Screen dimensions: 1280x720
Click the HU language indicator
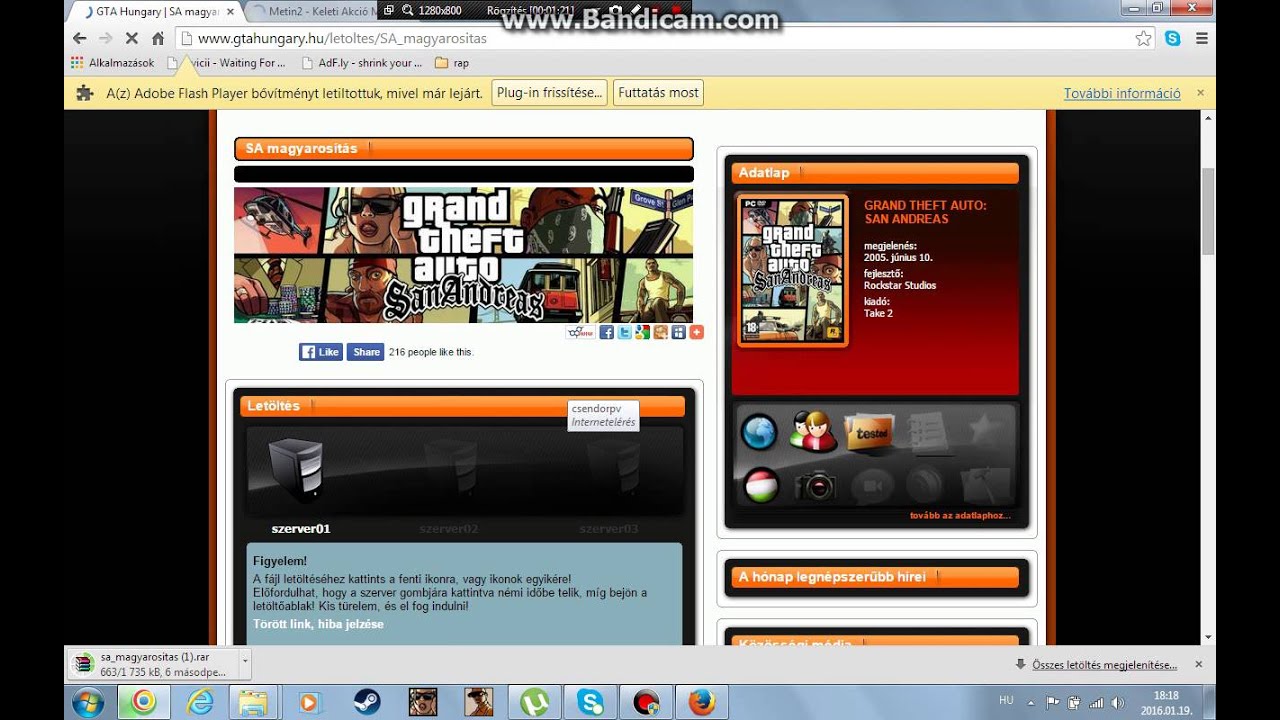1006,700
